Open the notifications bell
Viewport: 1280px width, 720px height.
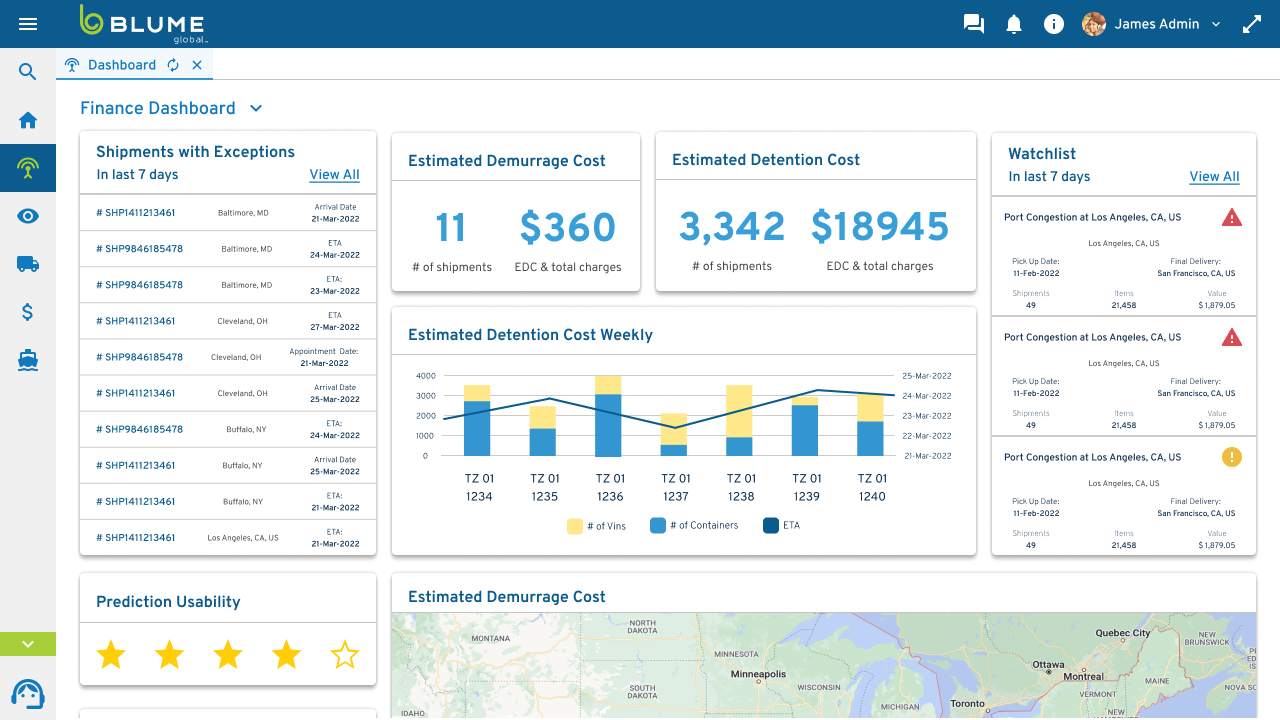1014,24
